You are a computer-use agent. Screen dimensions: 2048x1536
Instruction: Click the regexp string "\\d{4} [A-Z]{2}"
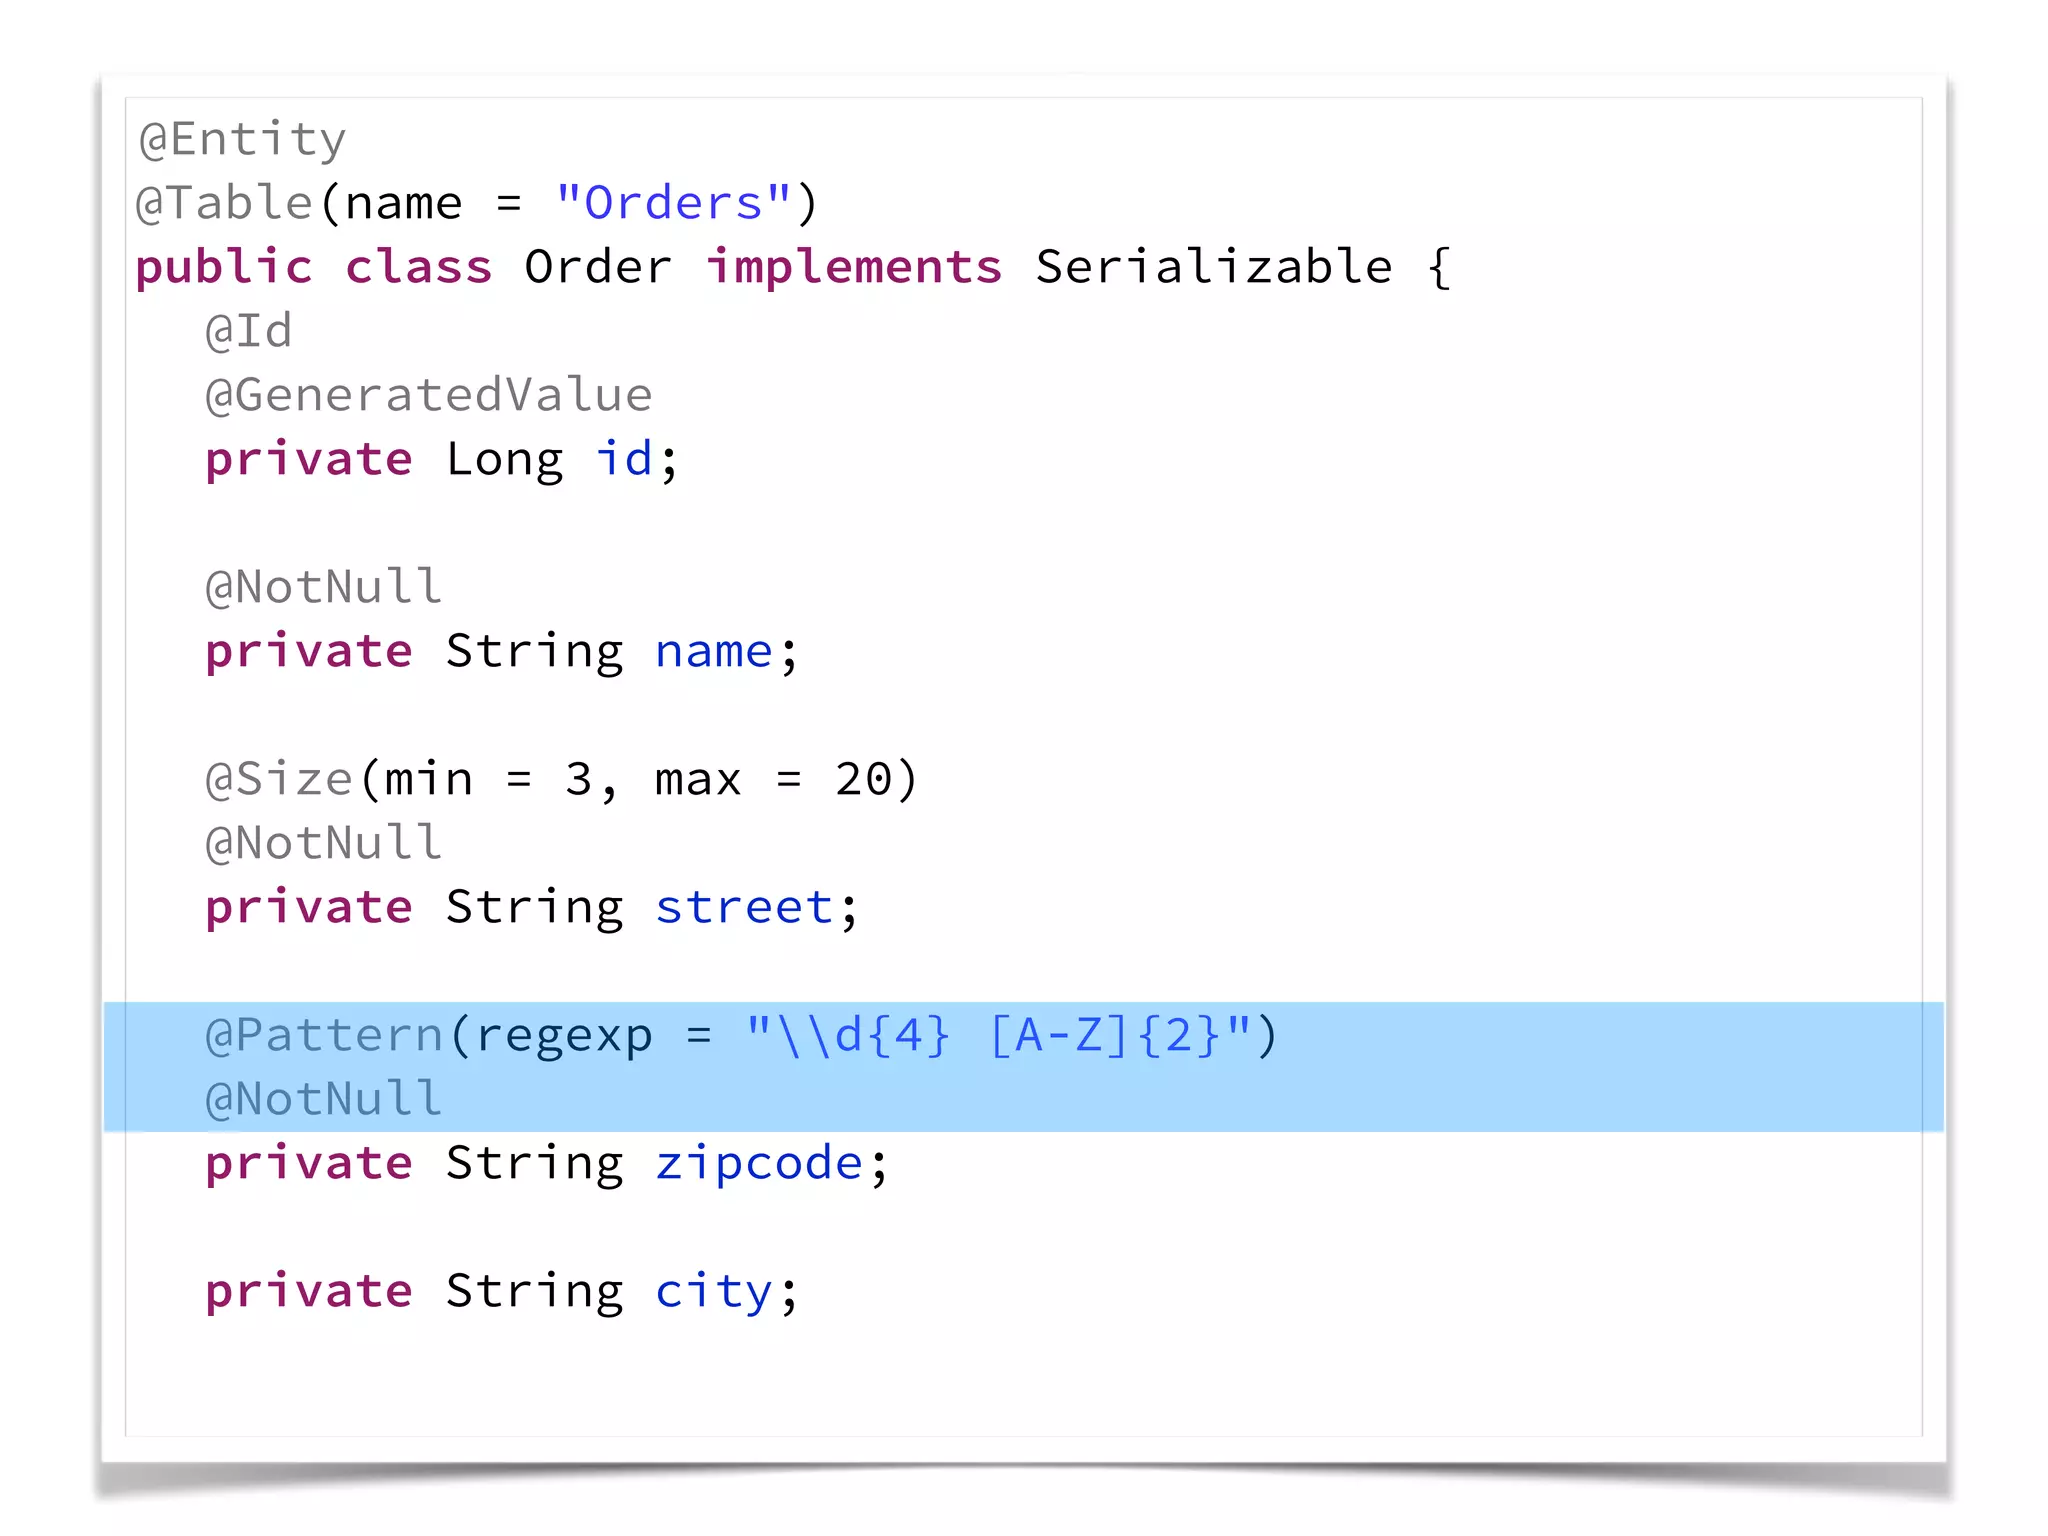[x=999, y=1035]
